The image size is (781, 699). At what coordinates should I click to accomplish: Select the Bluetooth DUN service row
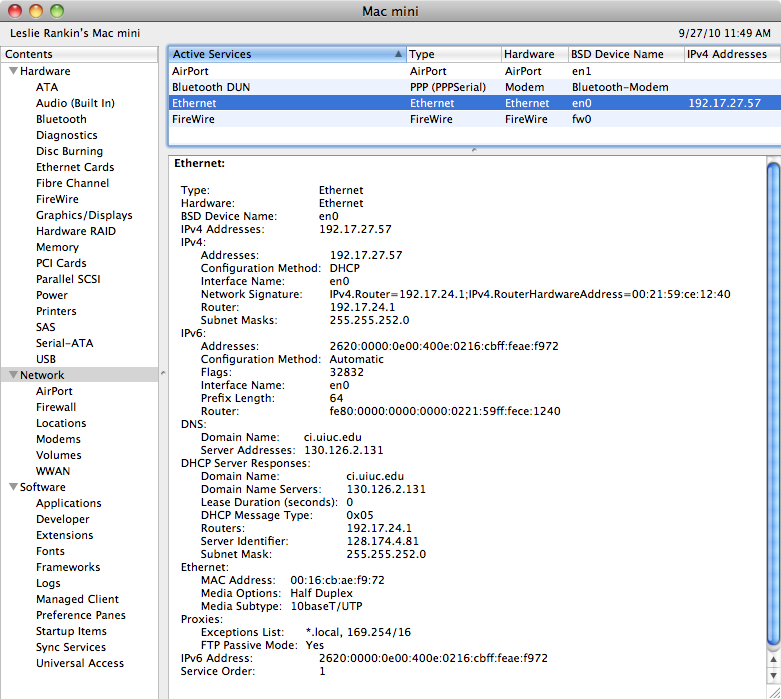click(x=475, y=87)
